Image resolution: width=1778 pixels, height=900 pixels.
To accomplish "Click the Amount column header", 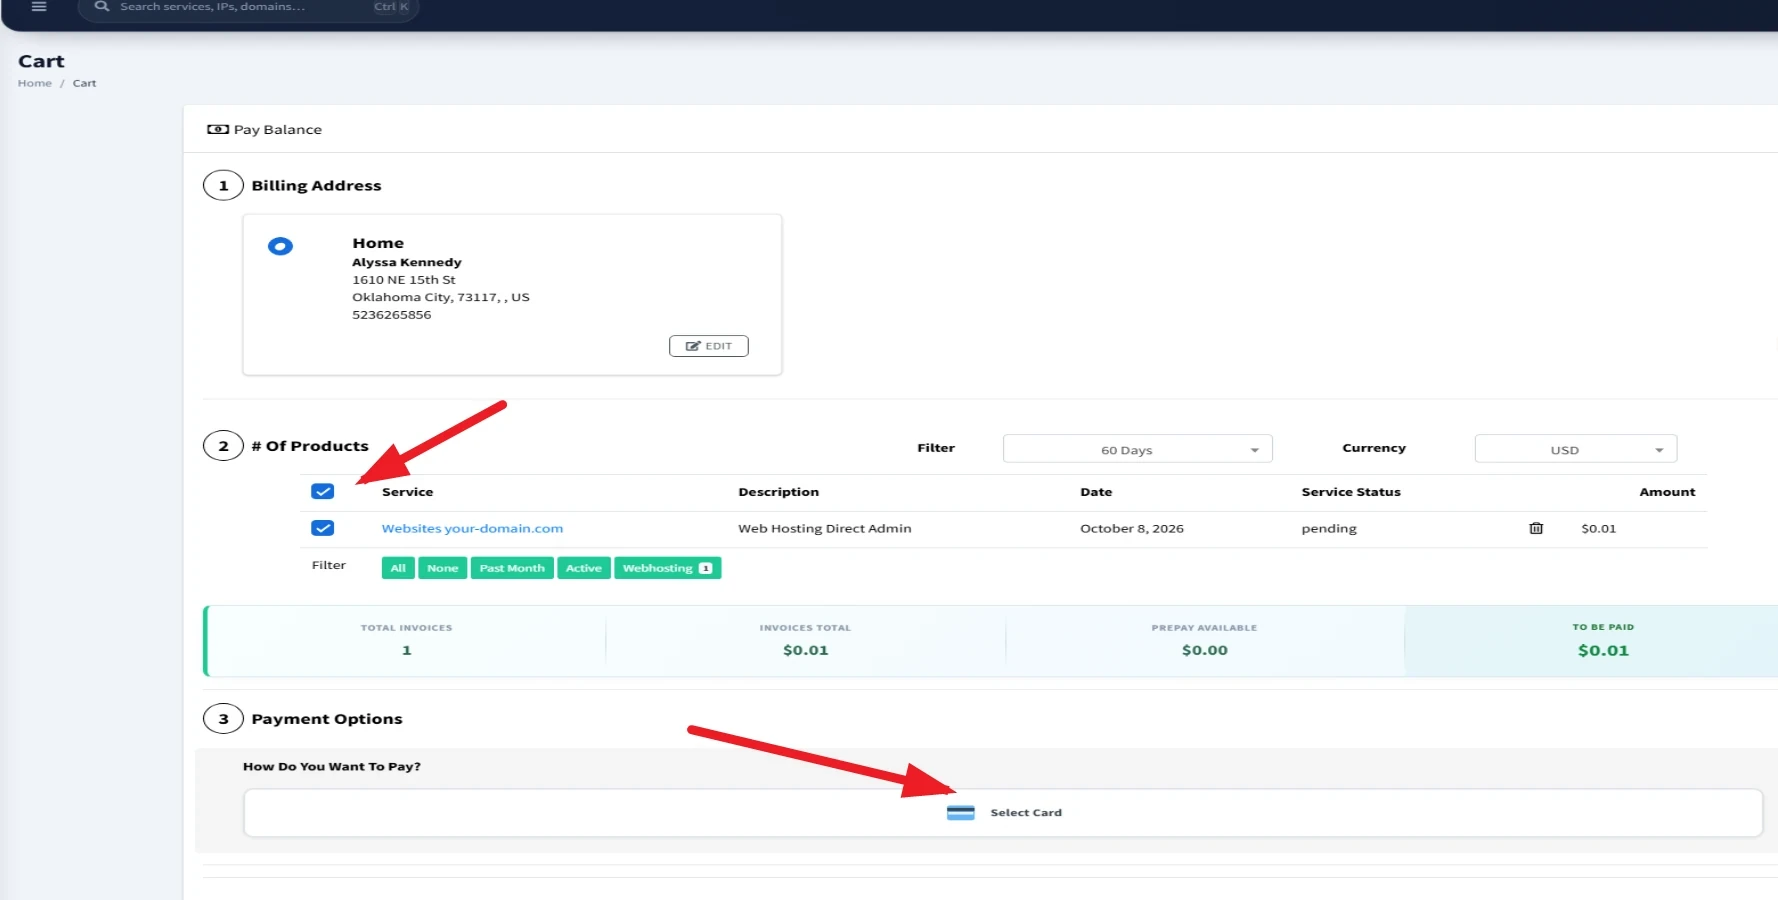I will [x=1667, y=492].
